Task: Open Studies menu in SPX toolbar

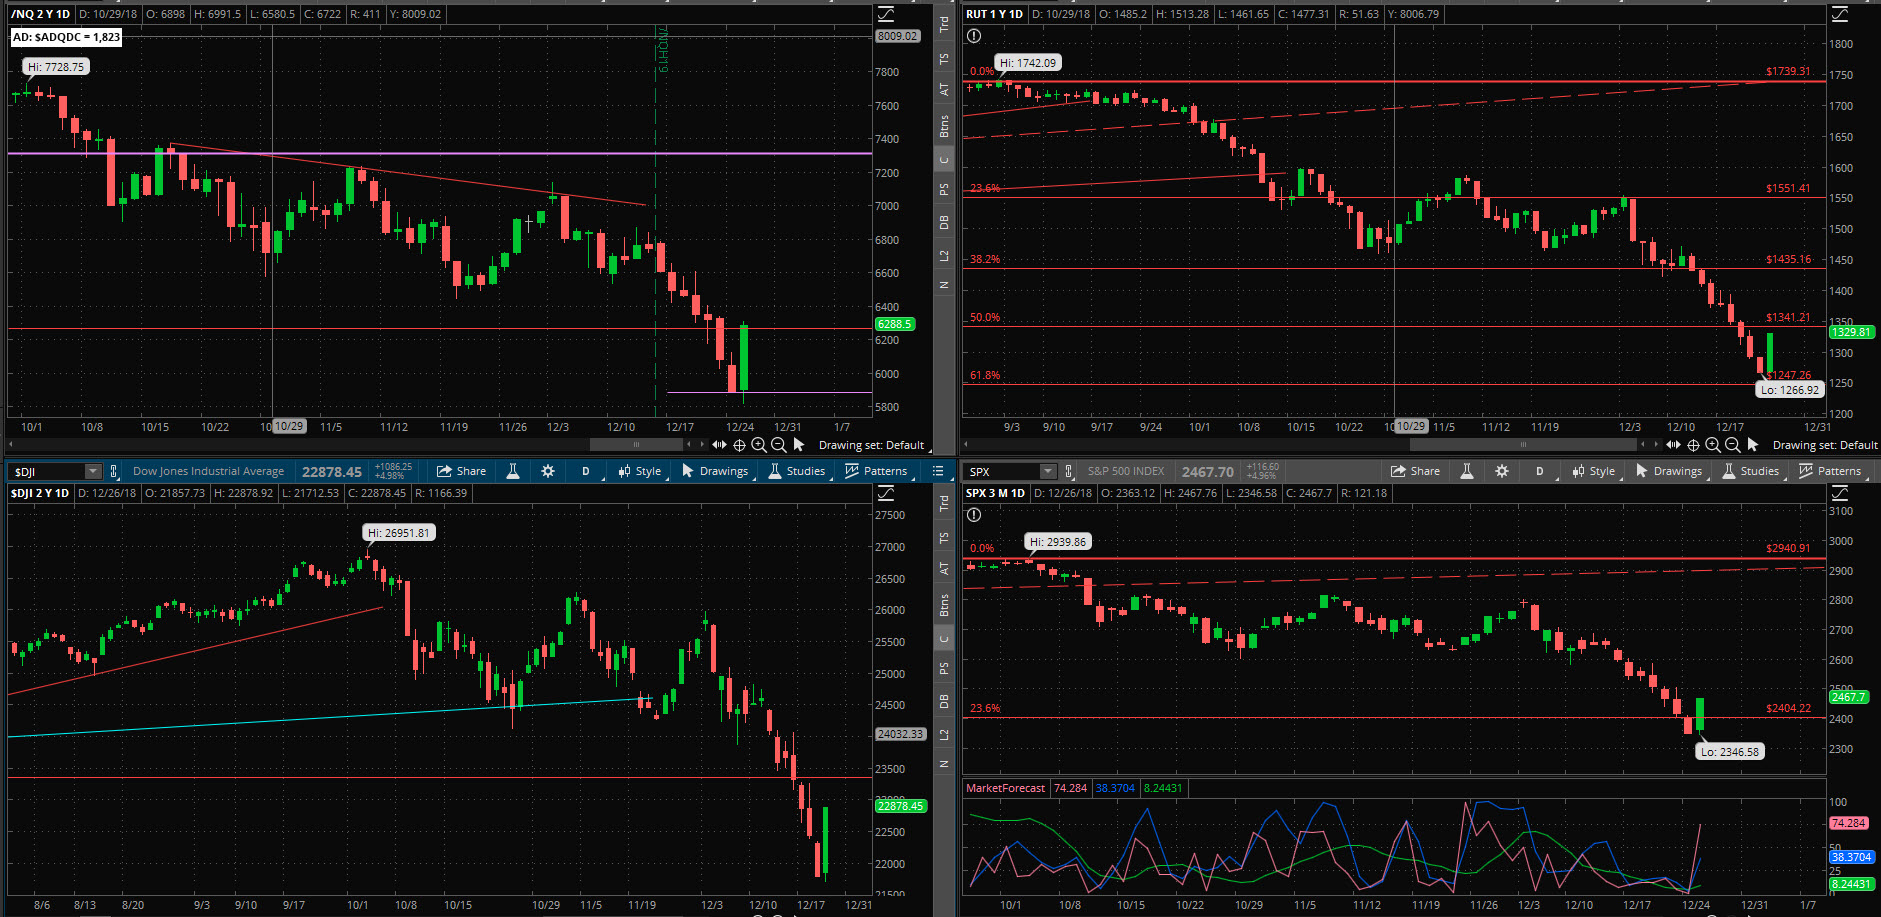Action: [x=1752, y=471]
